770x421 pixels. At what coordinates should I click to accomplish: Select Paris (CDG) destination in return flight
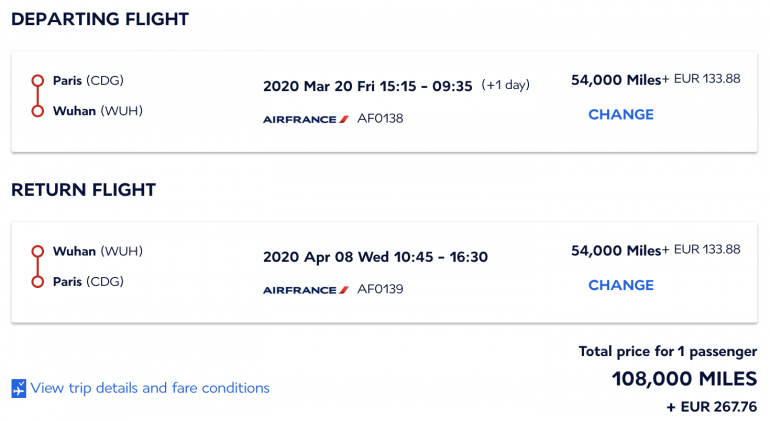88,281
